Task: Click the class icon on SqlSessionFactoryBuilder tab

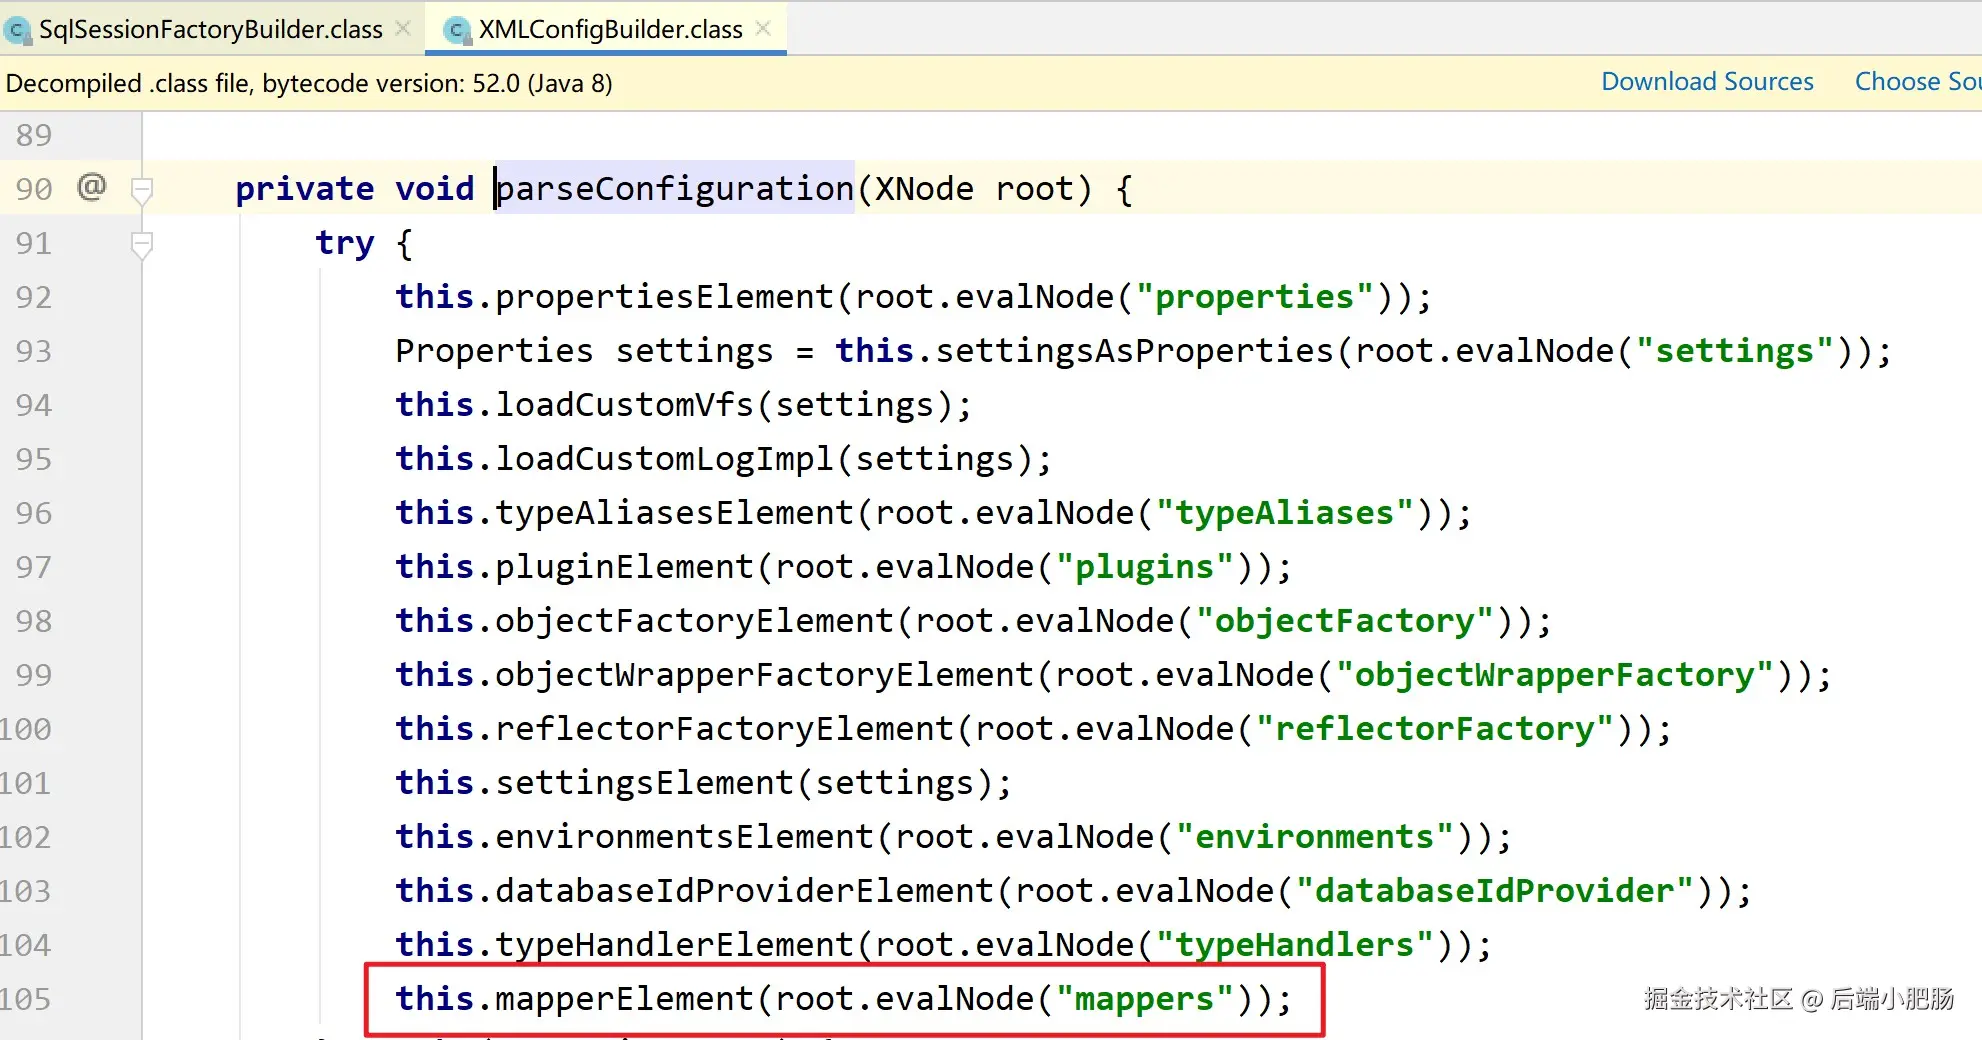Action: click(x=18, y=31)
